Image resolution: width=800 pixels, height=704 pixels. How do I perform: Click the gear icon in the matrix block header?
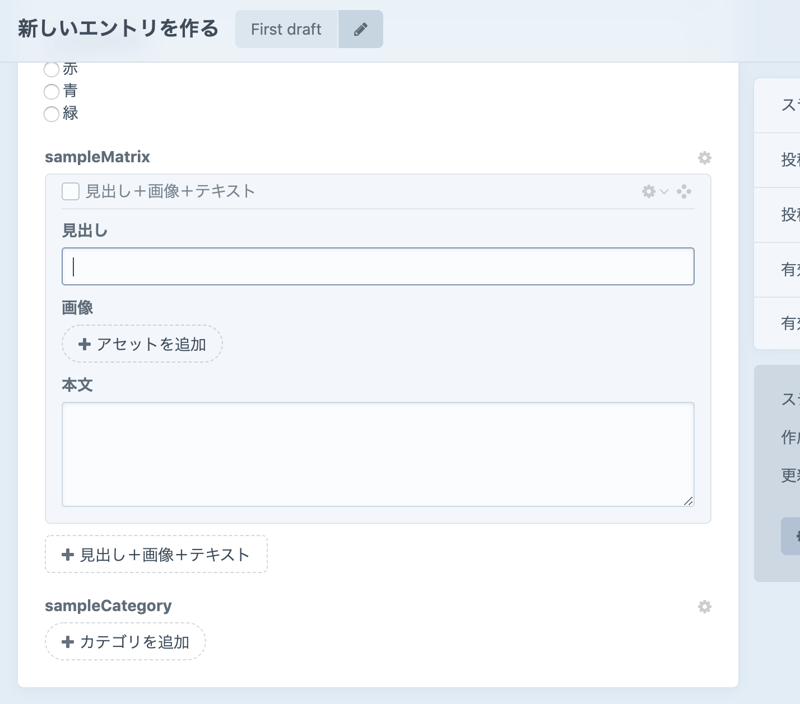(x=649, y=191)
